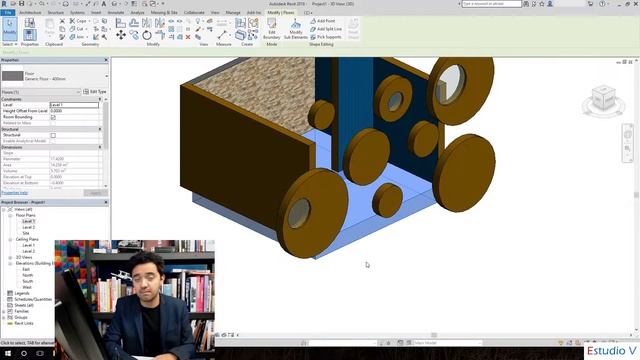Screen dimensions: 640x360
Task: Select Level 2 under Floor Plans
Action: point(28,227)
